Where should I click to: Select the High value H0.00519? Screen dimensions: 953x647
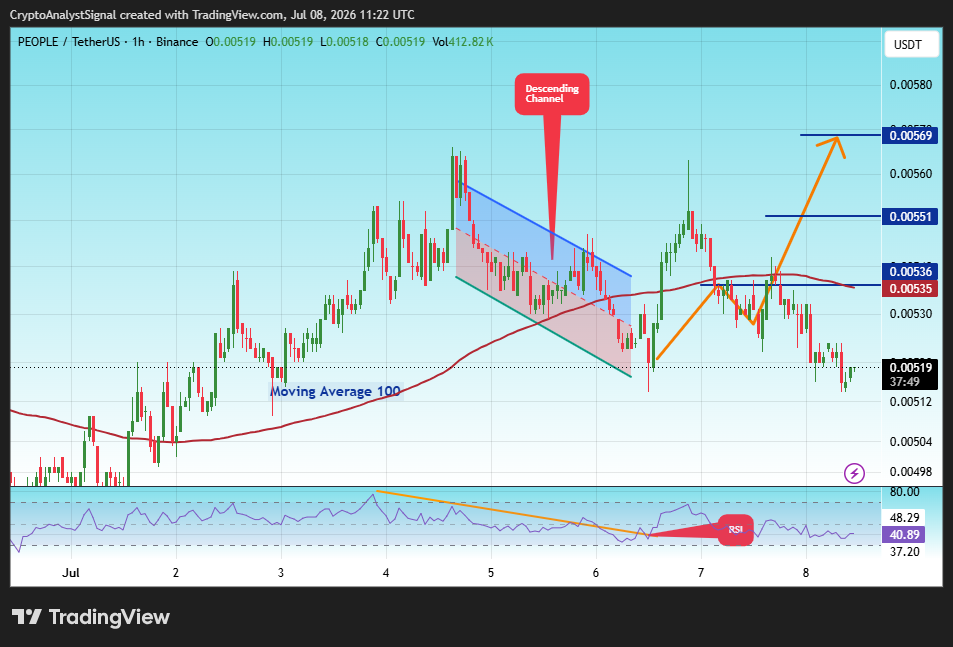[287, 42]
